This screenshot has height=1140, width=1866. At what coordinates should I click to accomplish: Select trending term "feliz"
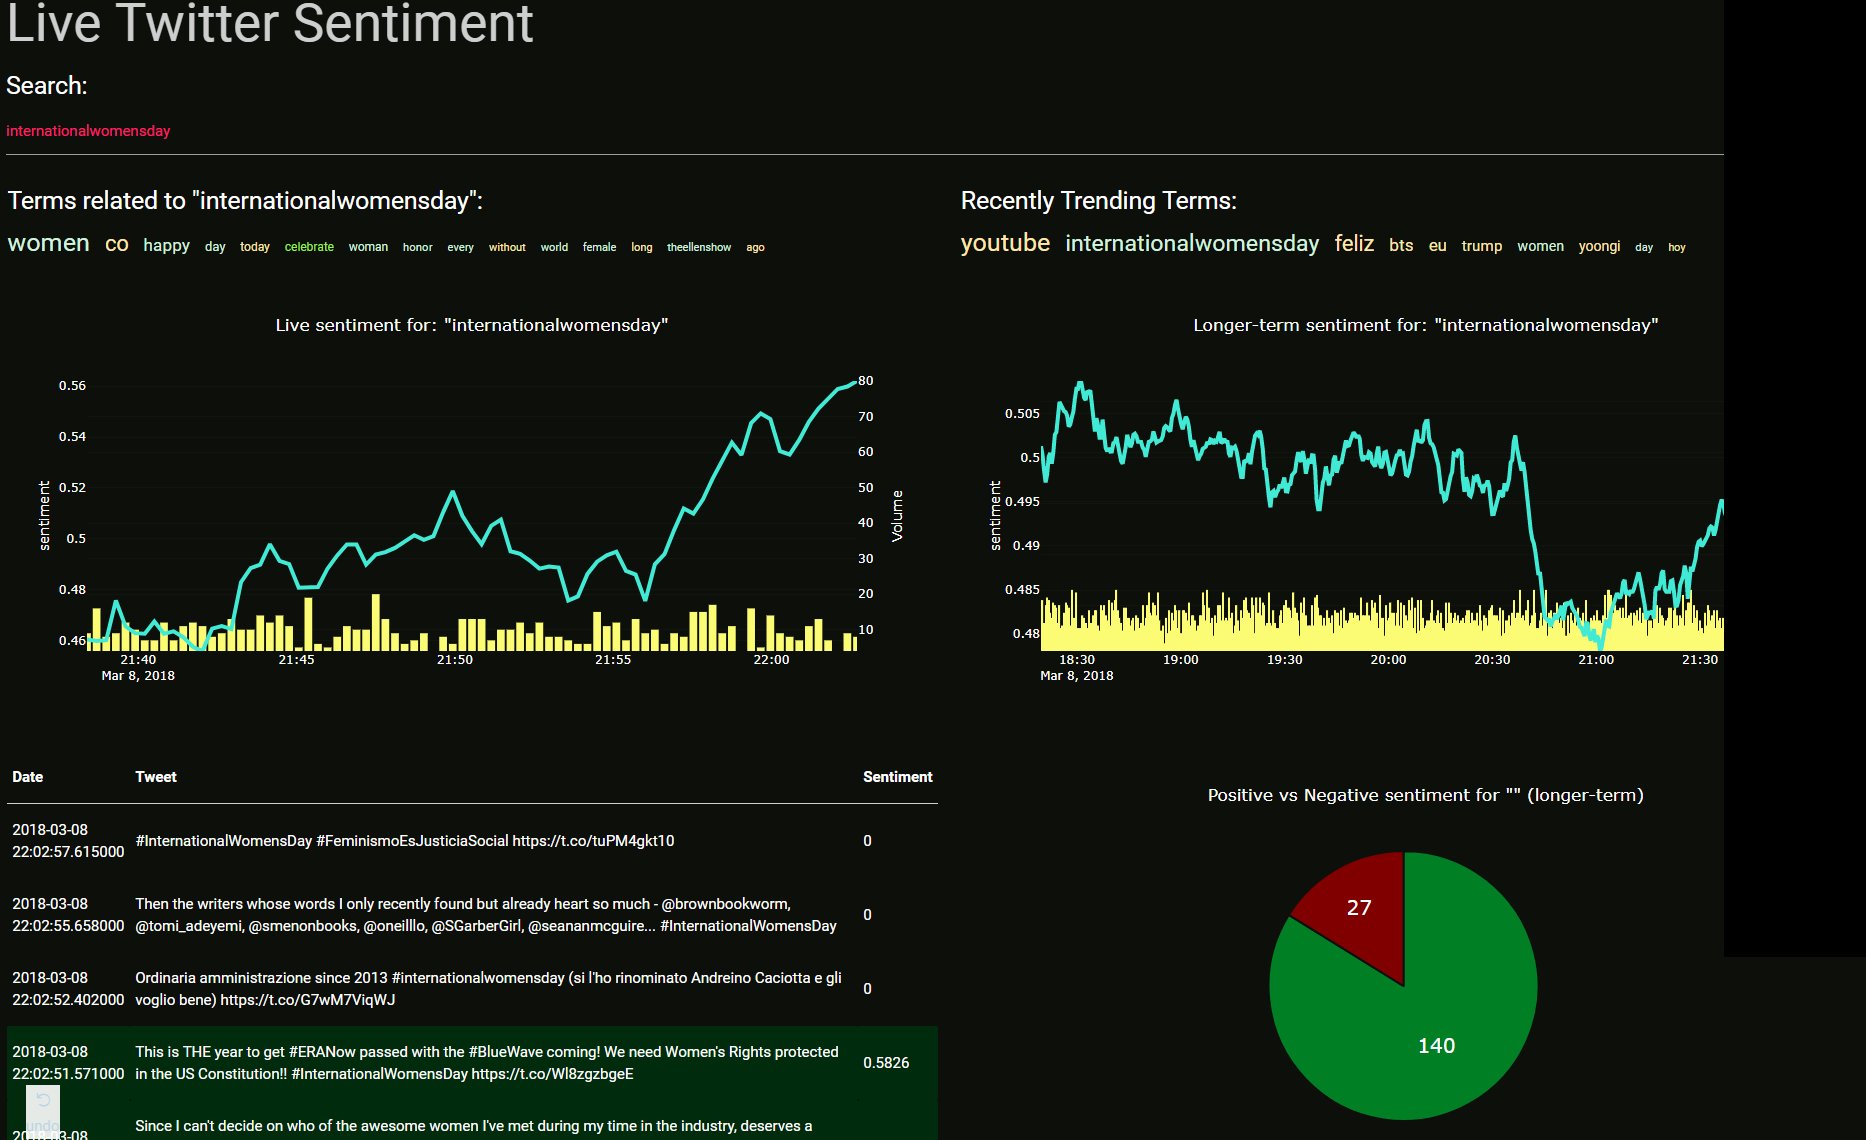(1353, 244)
